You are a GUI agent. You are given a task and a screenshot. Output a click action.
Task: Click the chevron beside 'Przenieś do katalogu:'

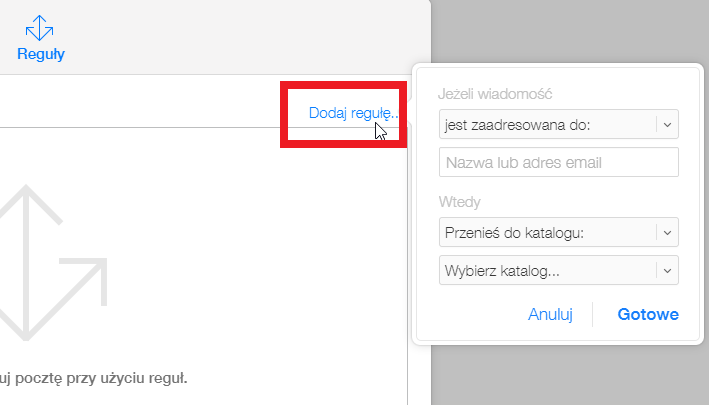667,232
